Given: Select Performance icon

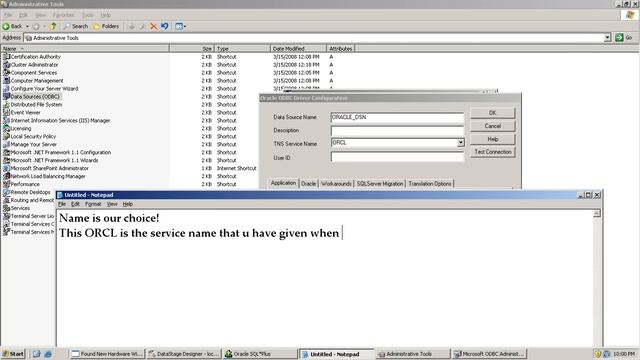Looking at the screenshot, I should tap(6, 184).
